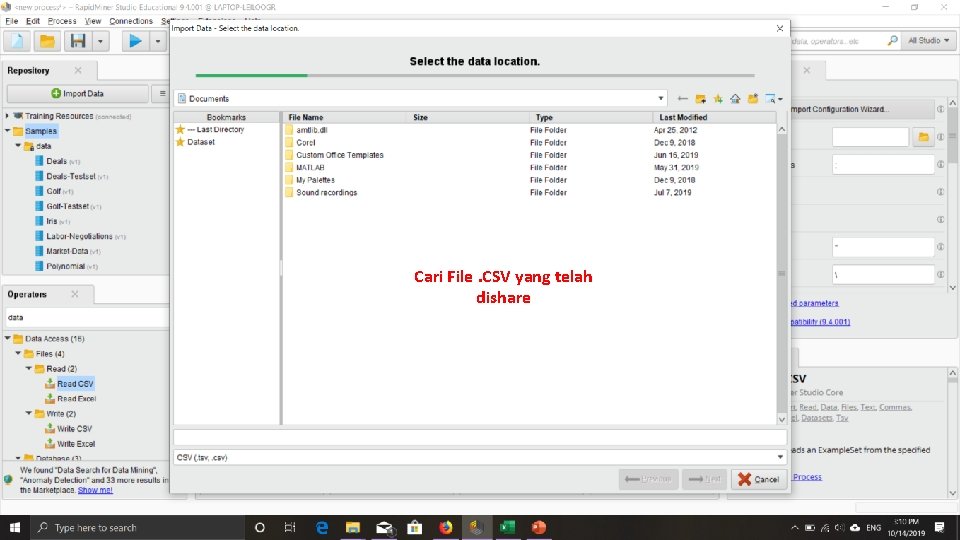Click file list vertical scrollbar down arrow

tap(782, 419)
